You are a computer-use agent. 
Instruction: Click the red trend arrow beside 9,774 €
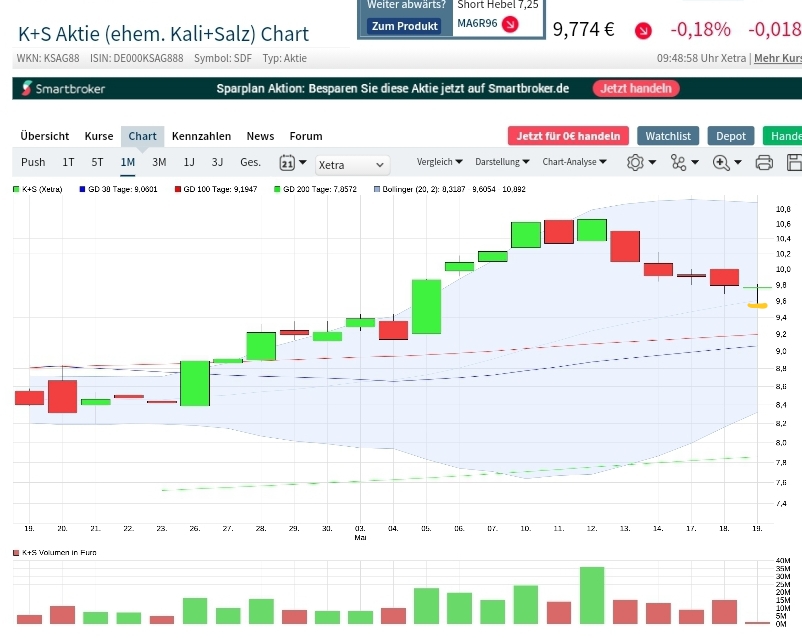pyautogui.click(x=643, y=31)
